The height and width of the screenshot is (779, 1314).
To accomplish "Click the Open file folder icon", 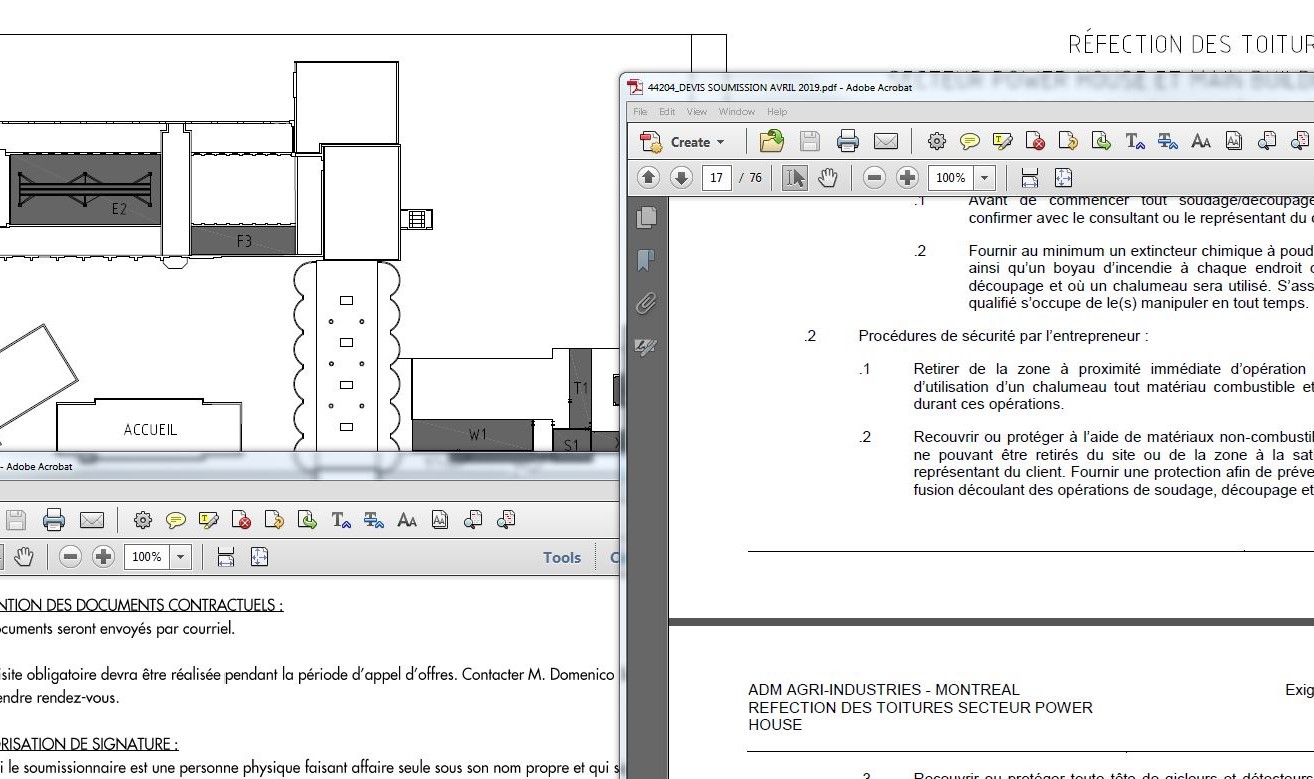I will 771,141.
